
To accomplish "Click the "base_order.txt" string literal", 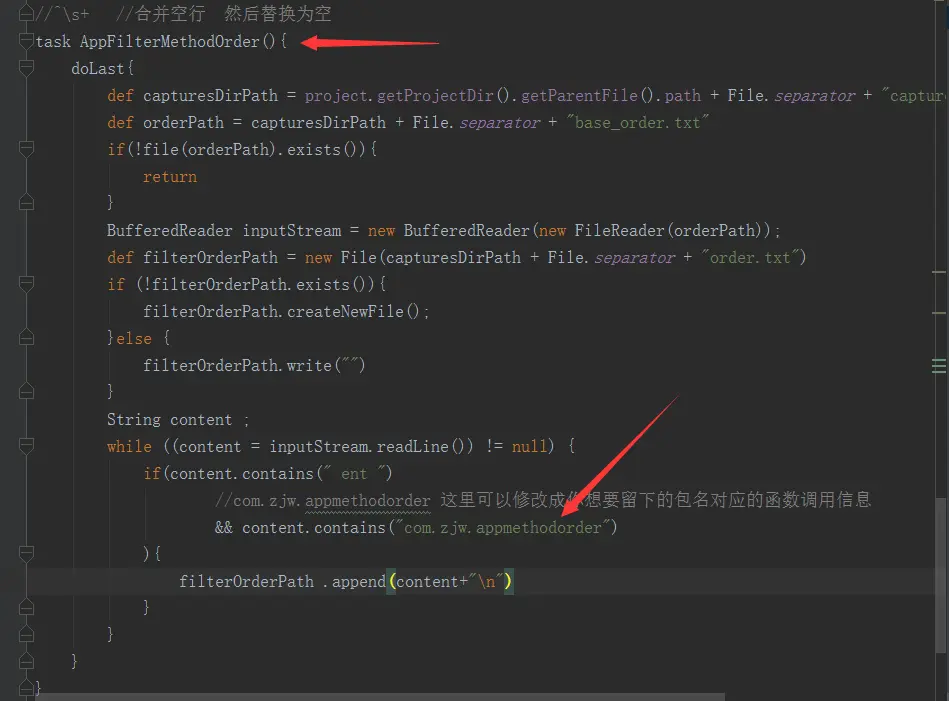I will [637, 123].
